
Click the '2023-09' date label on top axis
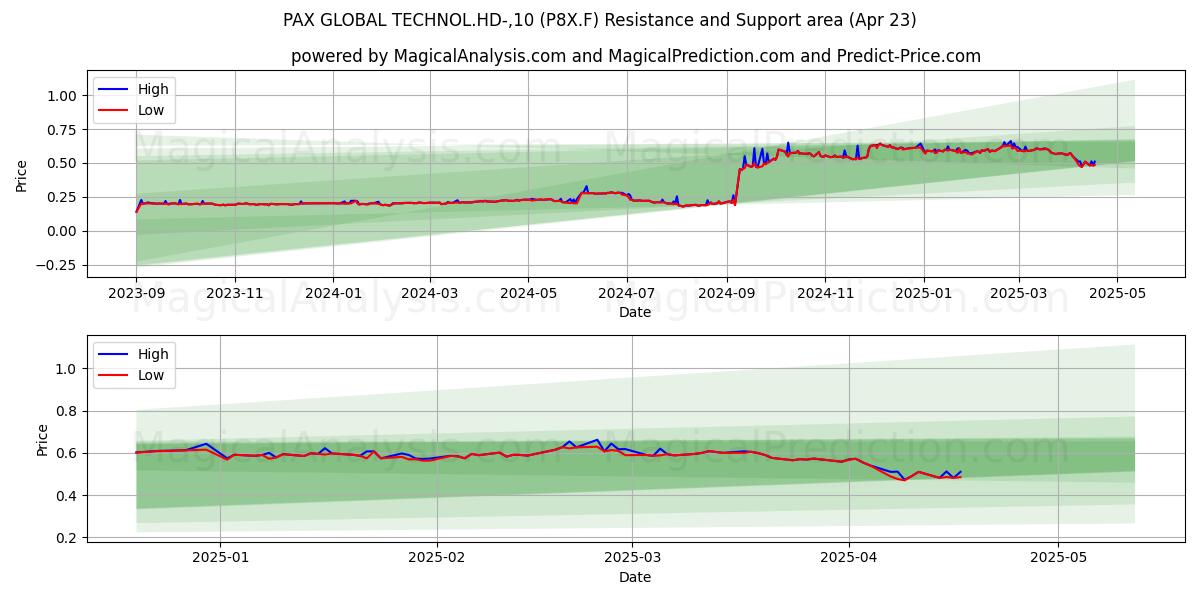[136, 293]
